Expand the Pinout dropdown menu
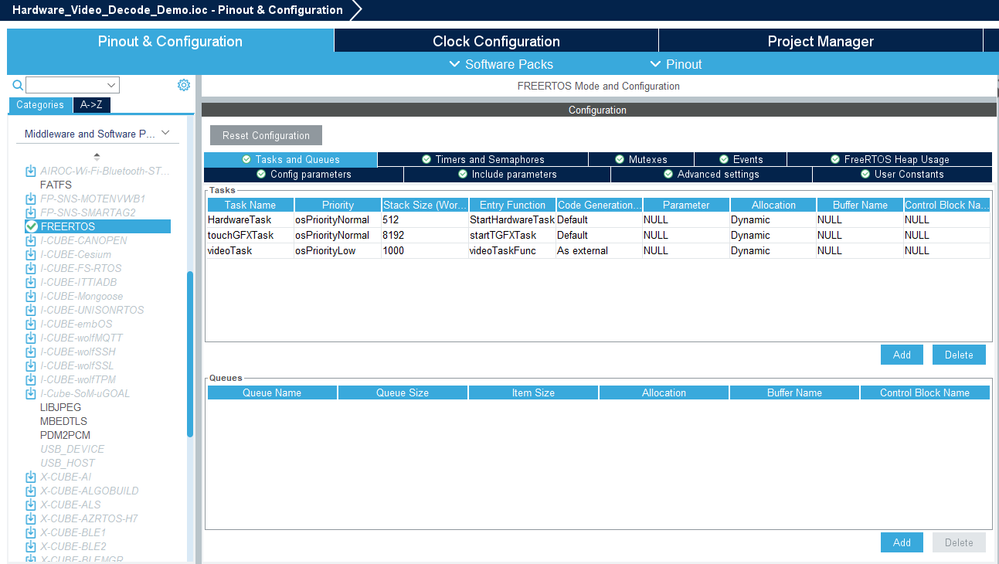The height and width of the screenshot is (564, 999). [675, 64]
